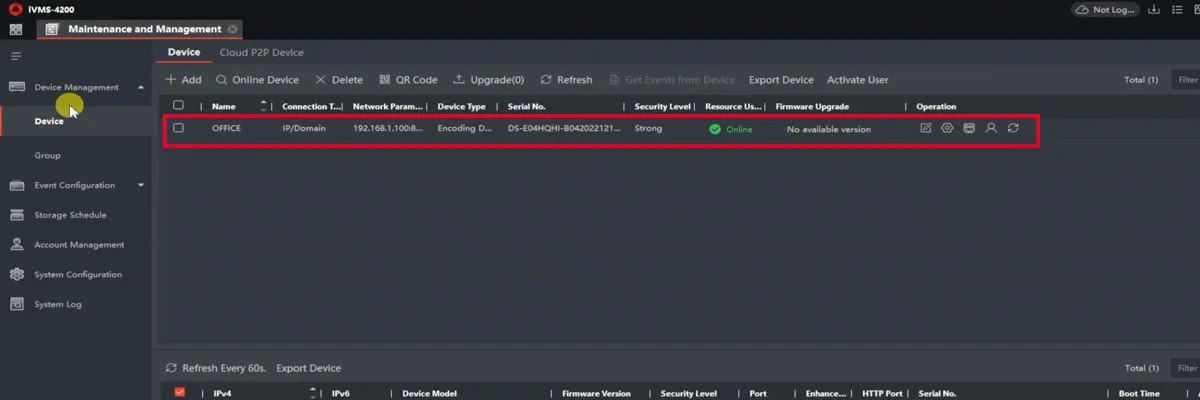Image resolution: width=1200 pixels, height=400 pixels.
Task: Switch to the Cloud P2P Device tab
Action: [262, 52]
